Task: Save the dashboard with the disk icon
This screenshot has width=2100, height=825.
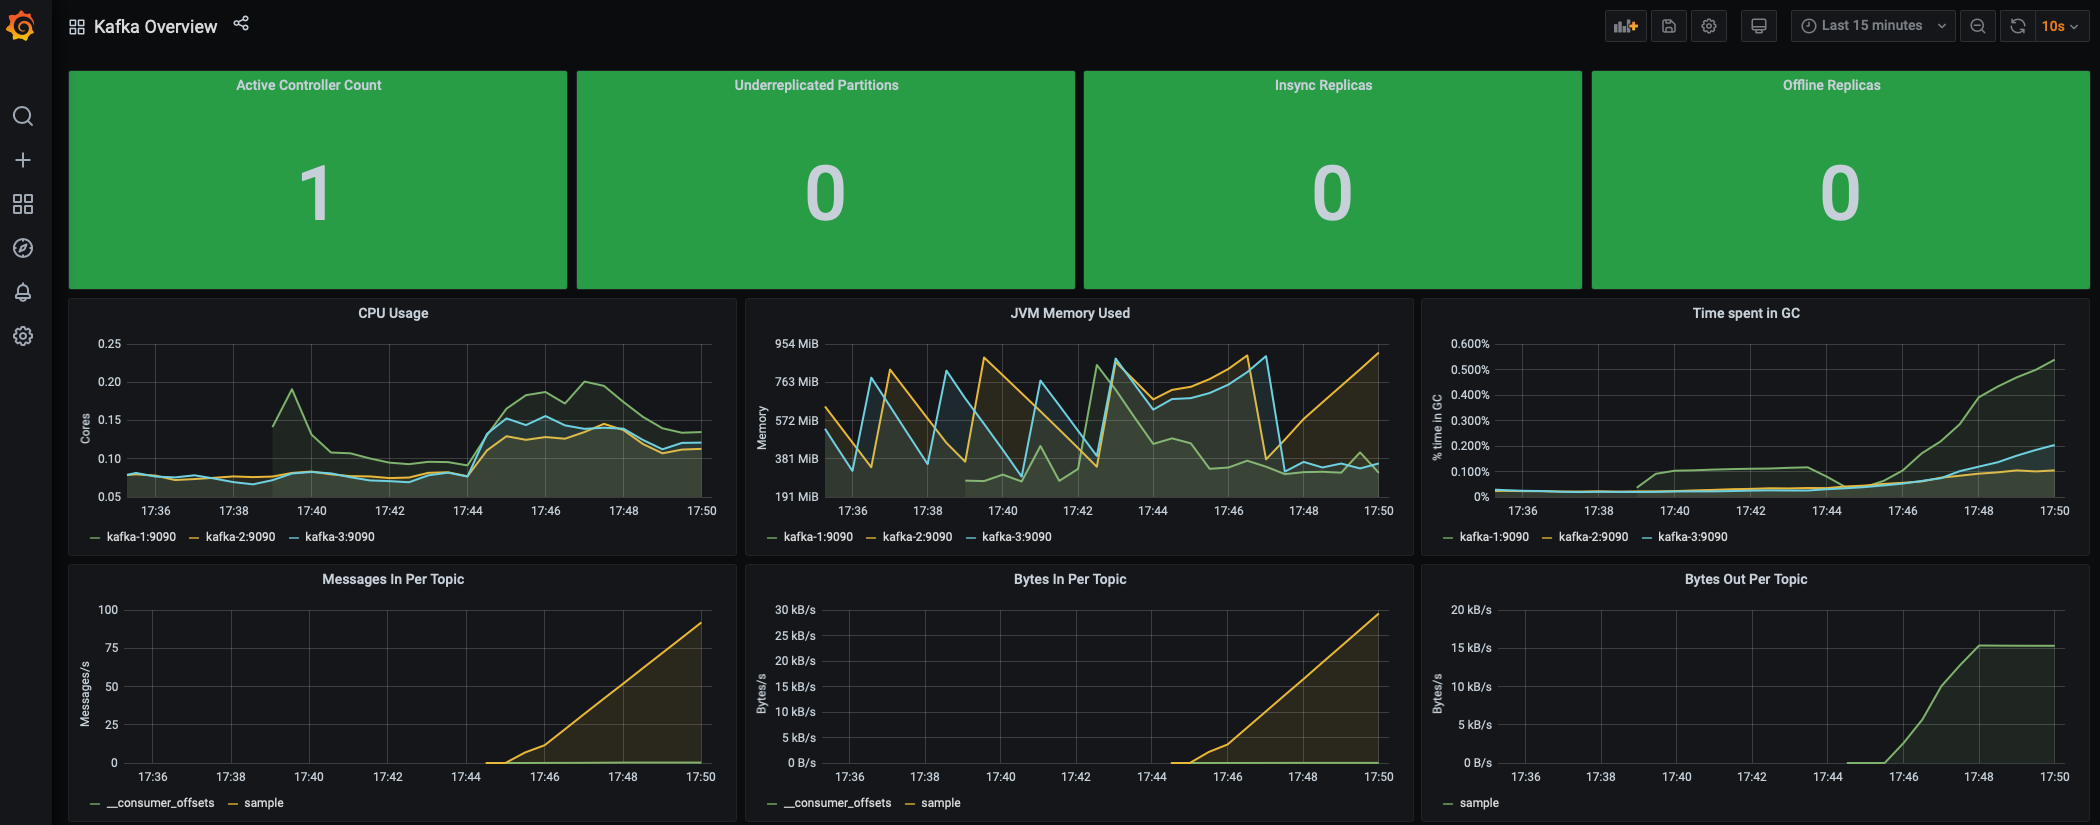Action: point(1669,26)
